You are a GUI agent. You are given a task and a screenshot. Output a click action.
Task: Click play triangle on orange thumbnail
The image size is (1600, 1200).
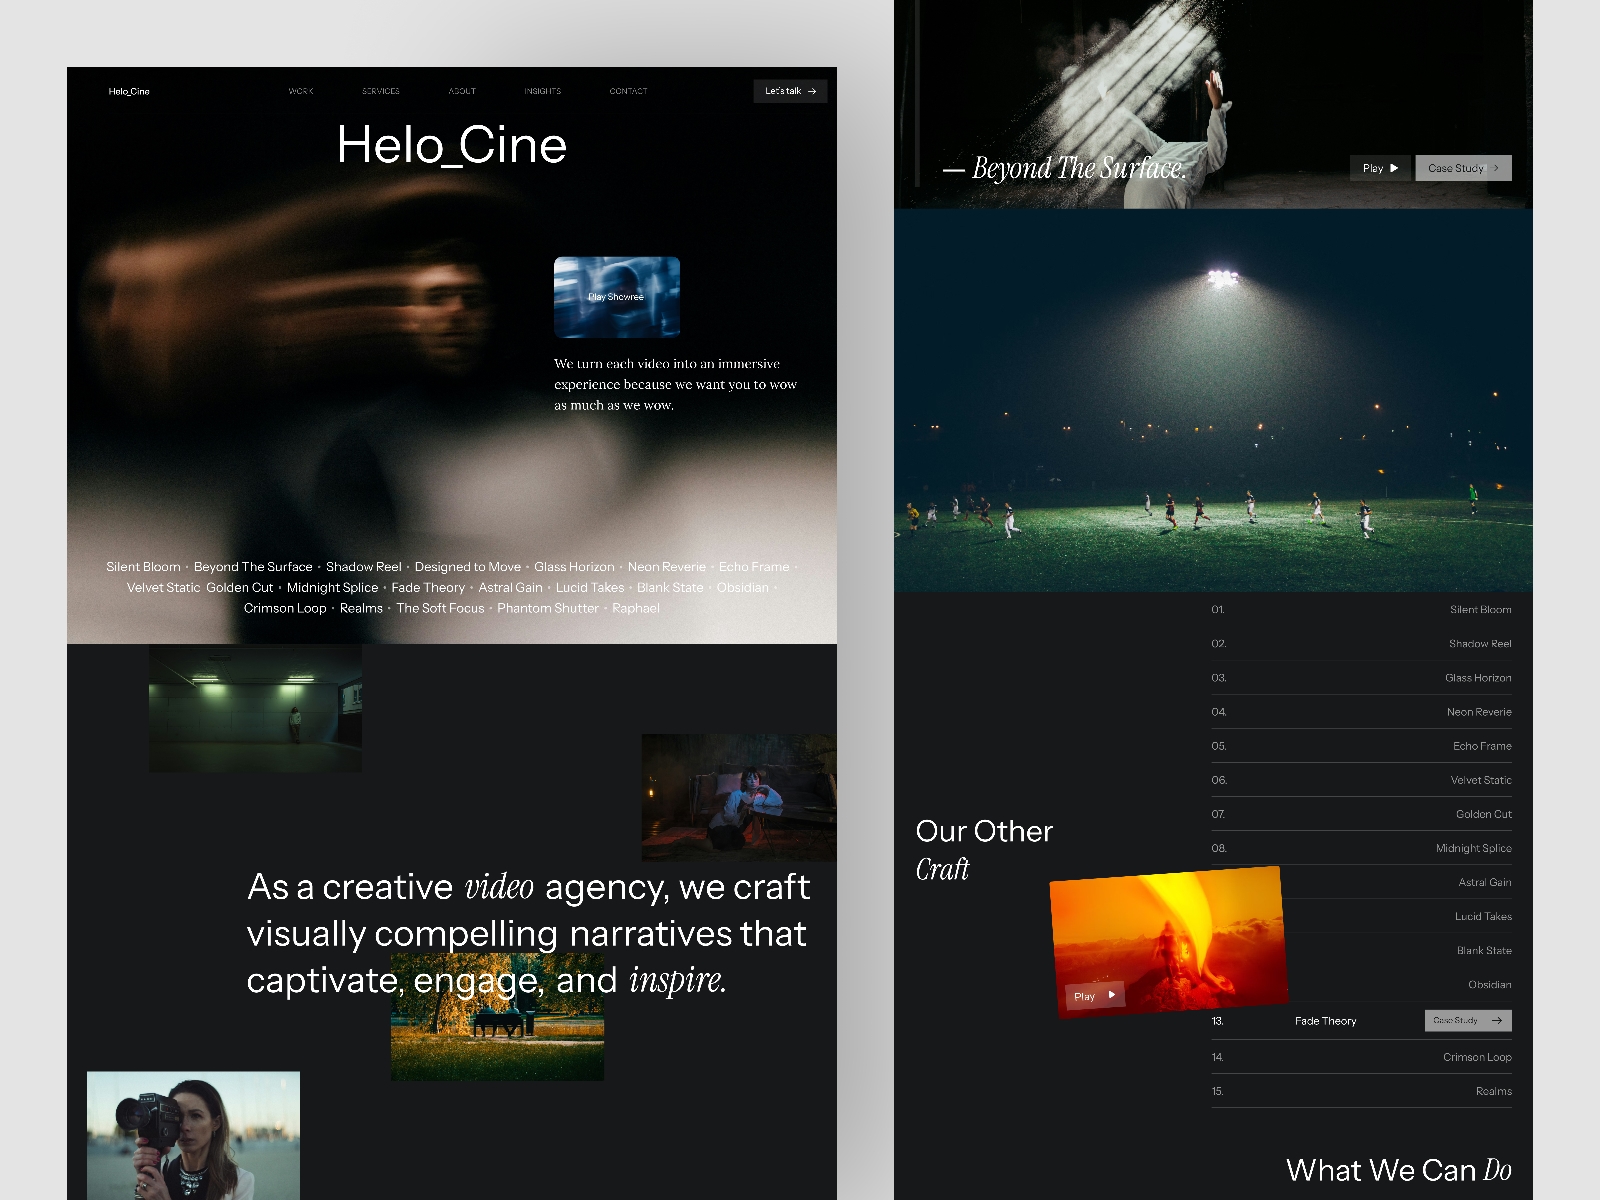pyautogui.click(x=1111, y=995)
